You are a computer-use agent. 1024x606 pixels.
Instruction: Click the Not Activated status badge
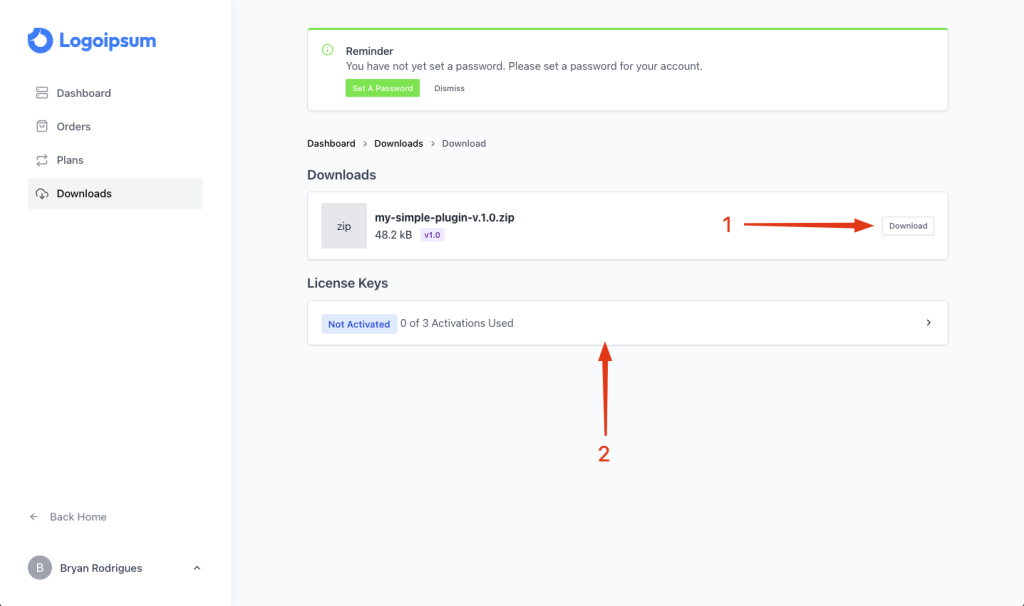[359, 324]
